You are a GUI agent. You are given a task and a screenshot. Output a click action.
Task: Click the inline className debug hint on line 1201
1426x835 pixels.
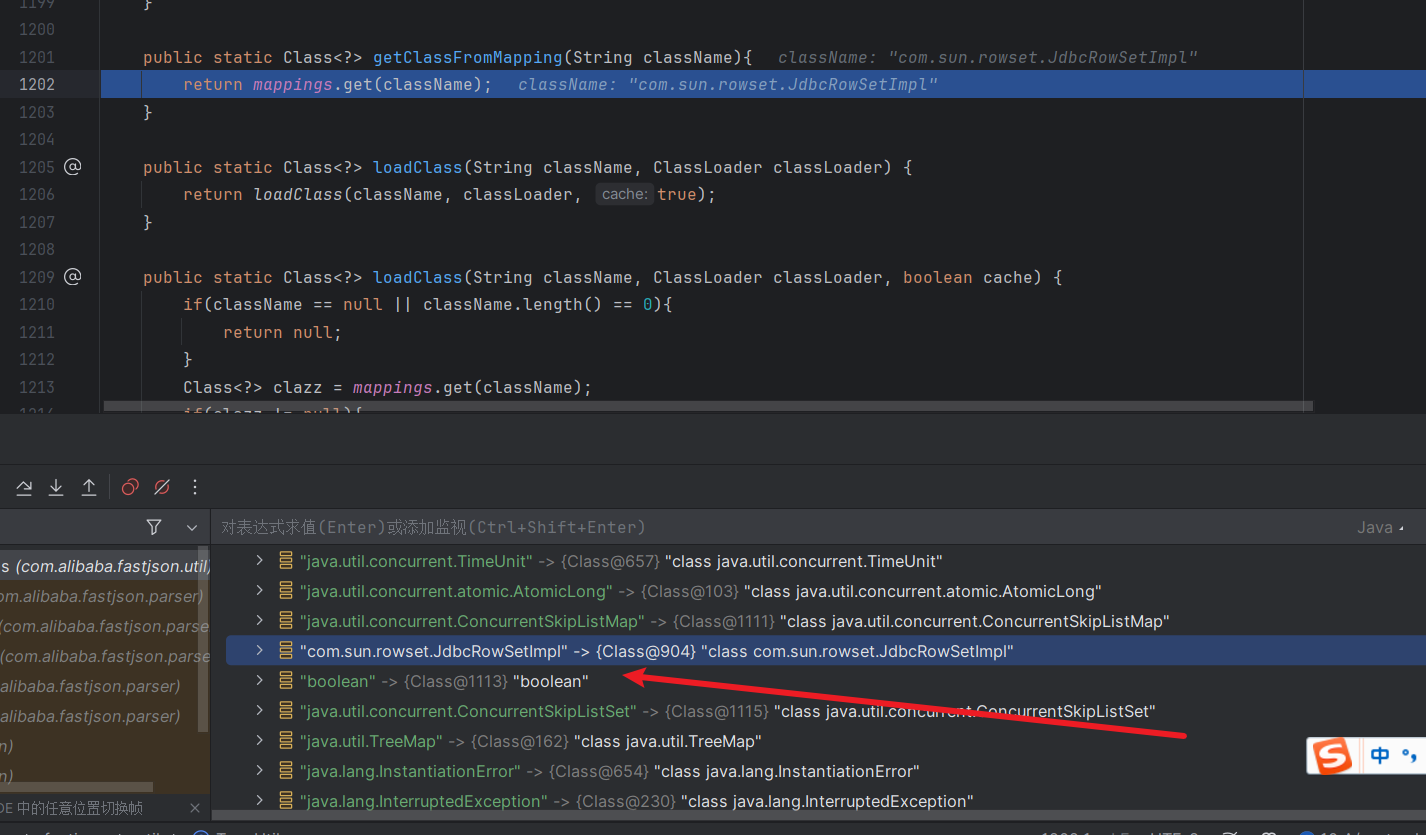(x=987, y=57)
